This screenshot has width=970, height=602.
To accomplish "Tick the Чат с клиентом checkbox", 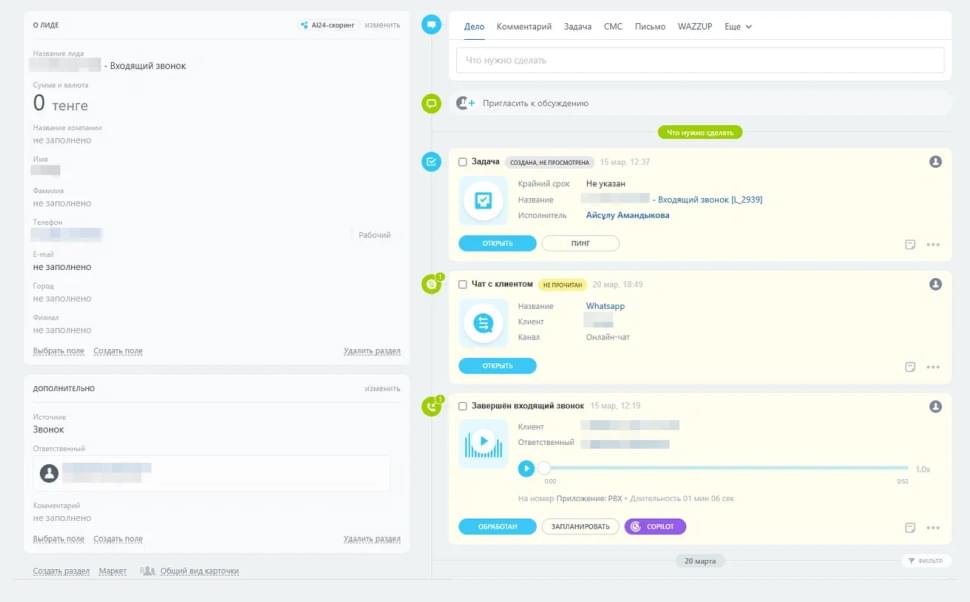I will pos(462,285).
